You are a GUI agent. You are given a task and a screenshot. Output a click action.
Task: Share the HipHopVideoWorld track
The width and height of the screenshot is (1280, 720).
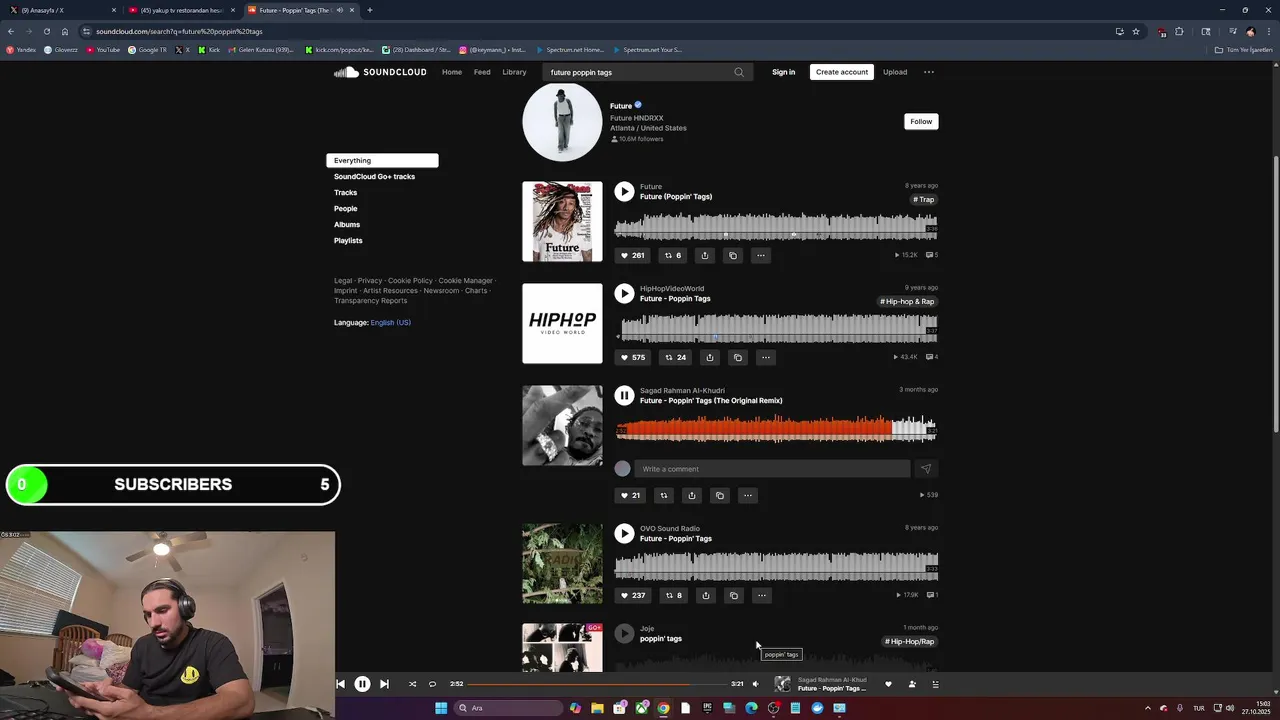click(x=710, y=357)
